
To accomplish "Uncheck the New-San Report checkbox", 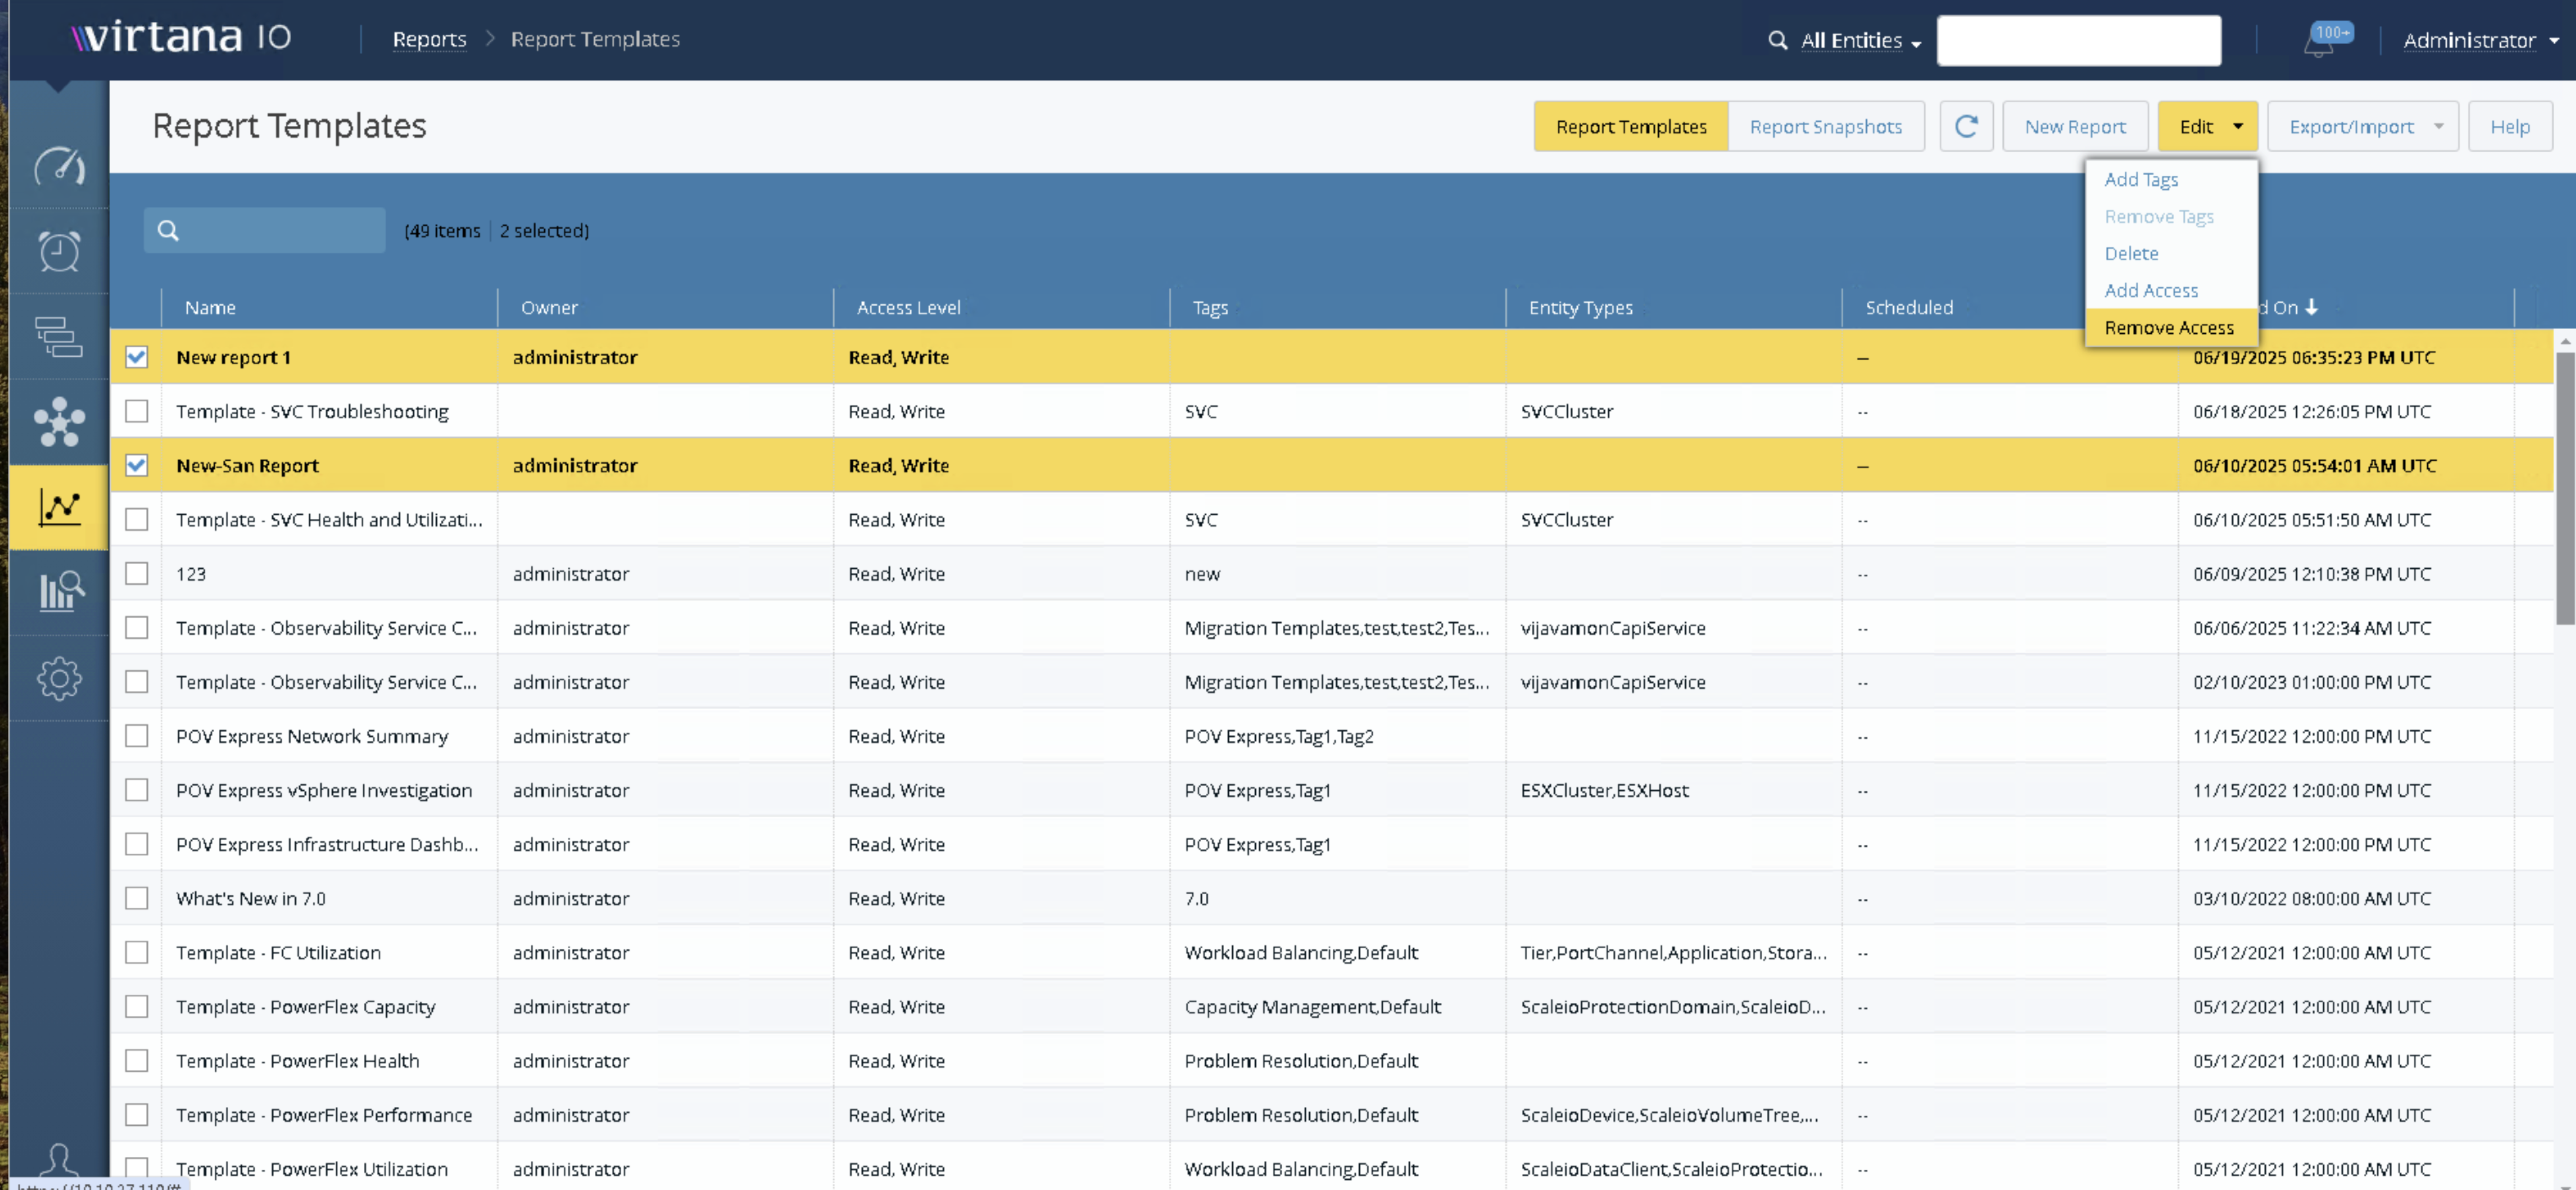I will click(137, 465).
